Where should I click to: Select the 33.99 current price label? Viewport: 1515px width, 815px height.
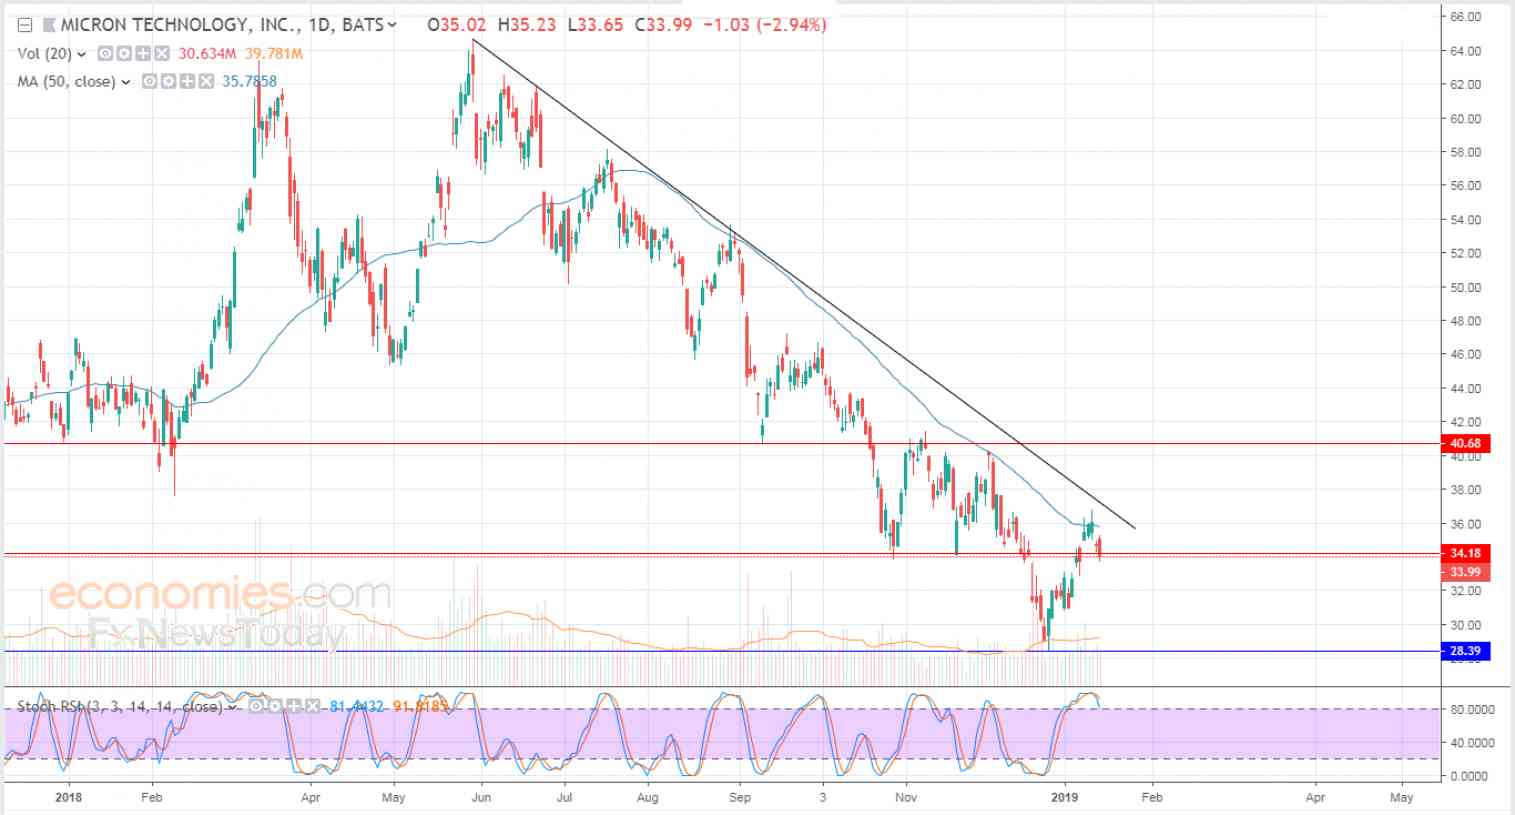[1465, 572]
